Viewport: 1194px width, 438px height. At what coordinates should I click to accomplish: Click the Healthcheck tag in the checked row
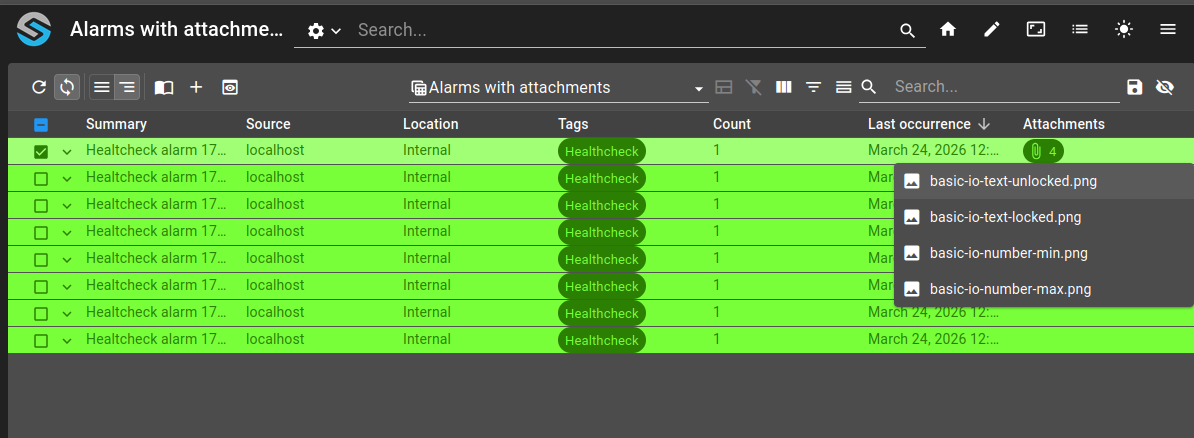point(602,152)
